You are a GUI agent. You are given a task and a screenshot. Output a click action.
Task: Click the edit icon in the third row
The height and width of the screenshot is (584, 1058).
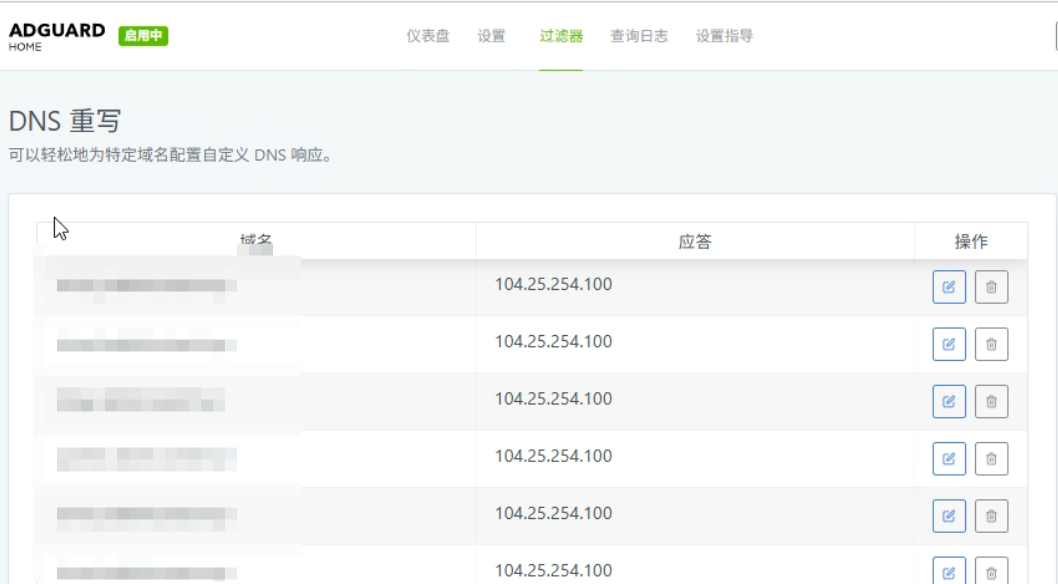click(x=949, y=401)
